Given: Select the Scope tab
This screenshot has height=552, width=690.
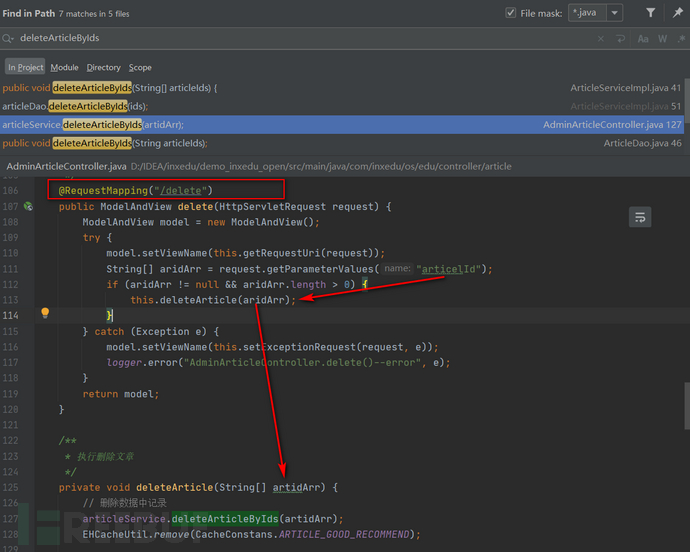Looking at the screenshot, I should pyautogui.click(x=141, y=67).
